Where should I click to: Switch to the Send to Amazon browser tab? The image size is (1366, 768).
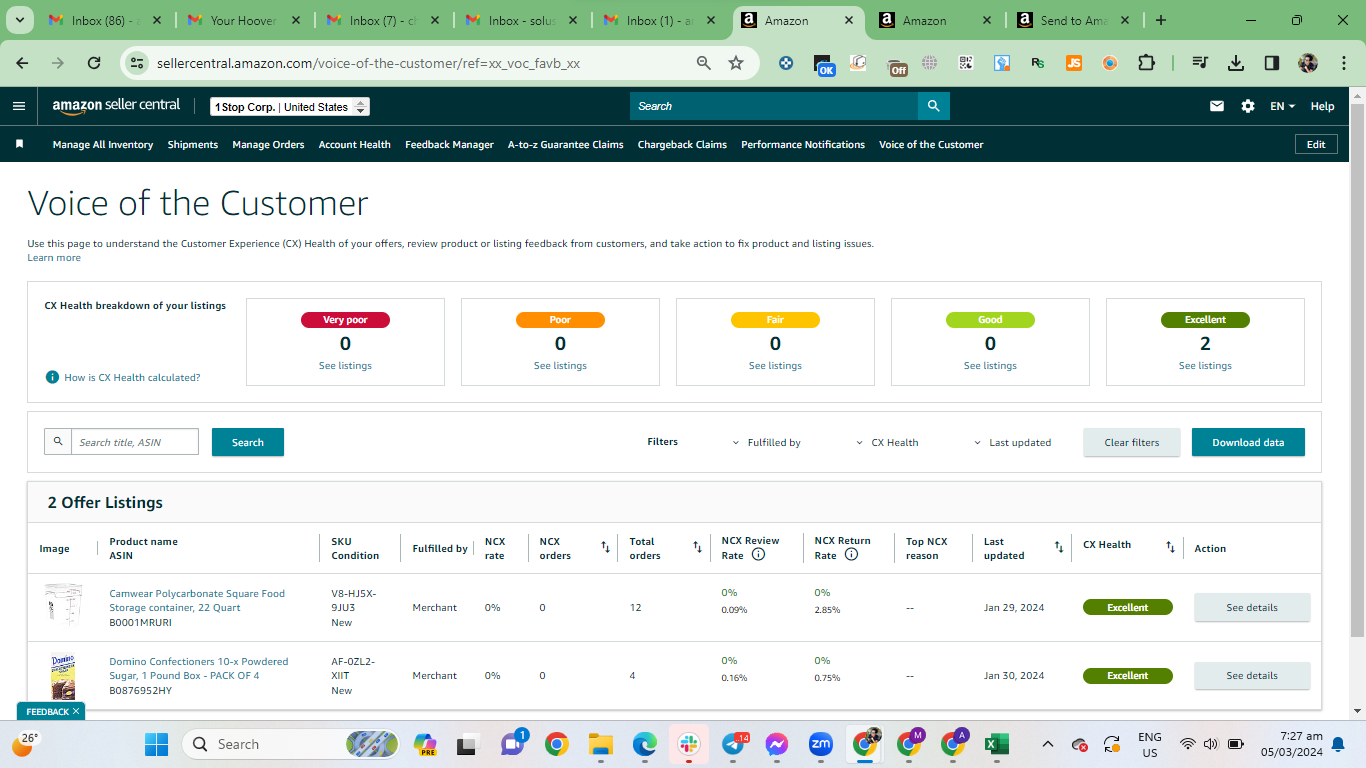coord(1074,20)
